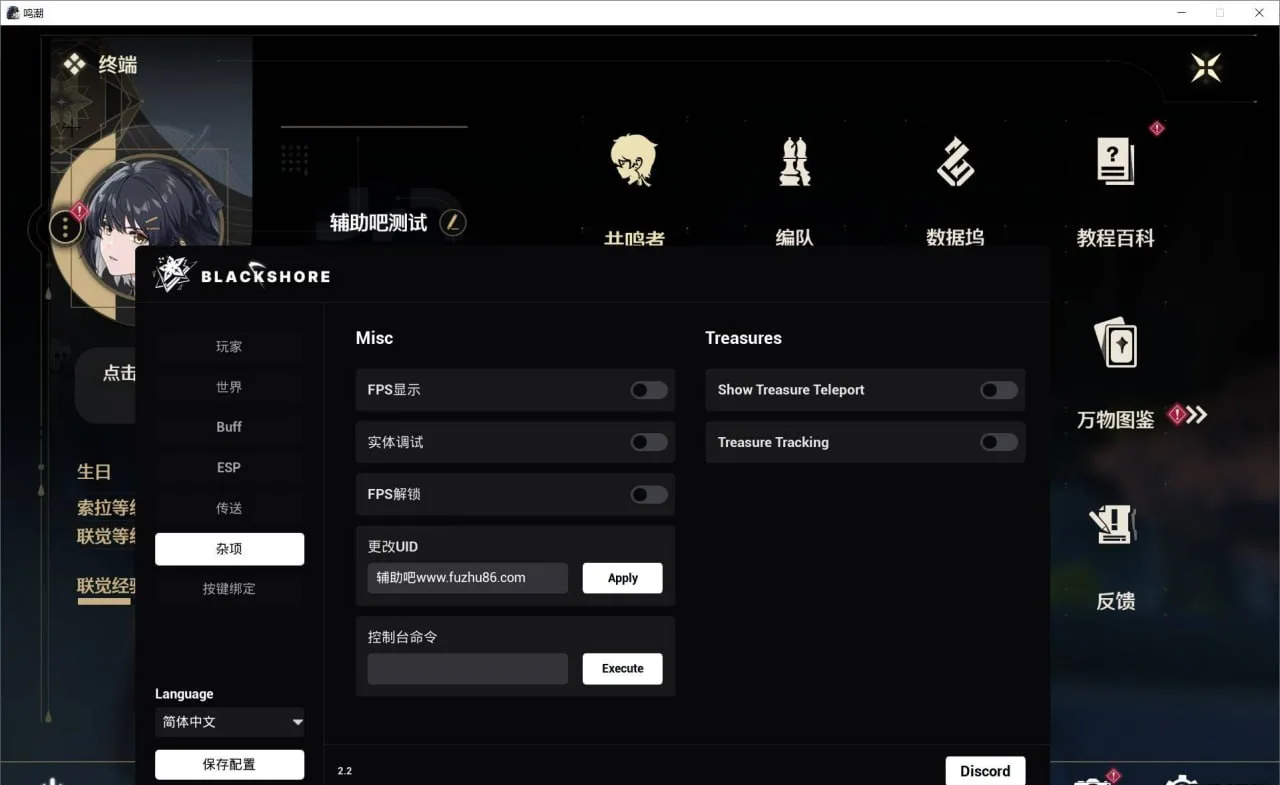Enable the Treasure Tracking switch

tap(999, 442)
